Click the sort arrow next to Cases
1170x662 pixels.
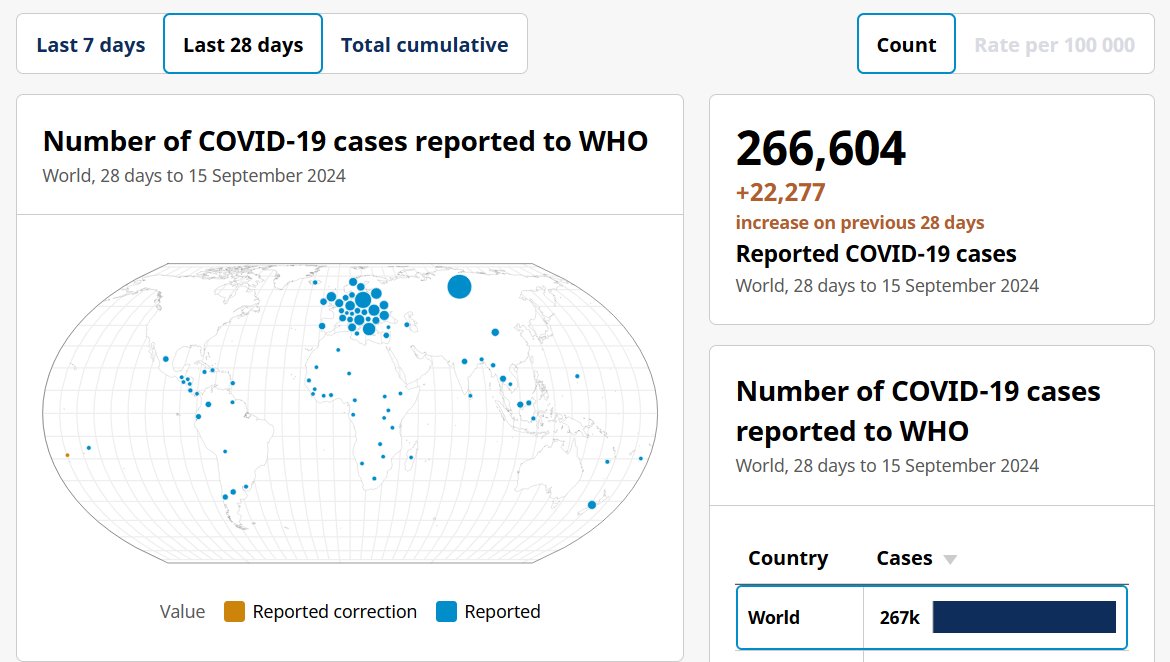(x=950, y=559)
